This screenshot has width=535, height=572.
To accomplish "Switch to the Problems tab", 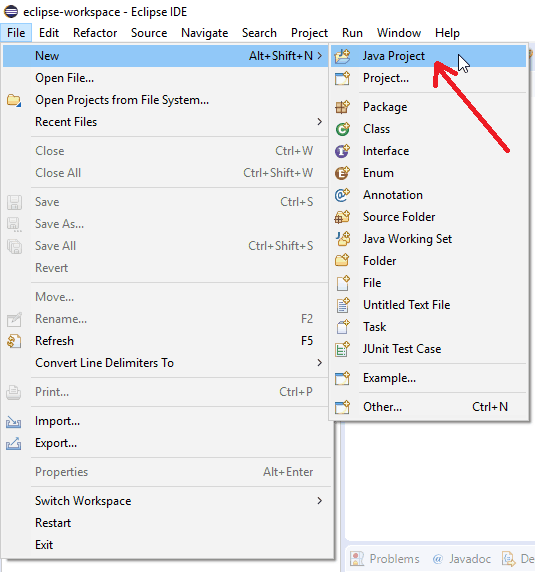I will pyautogui.click(x=385, y=559).
